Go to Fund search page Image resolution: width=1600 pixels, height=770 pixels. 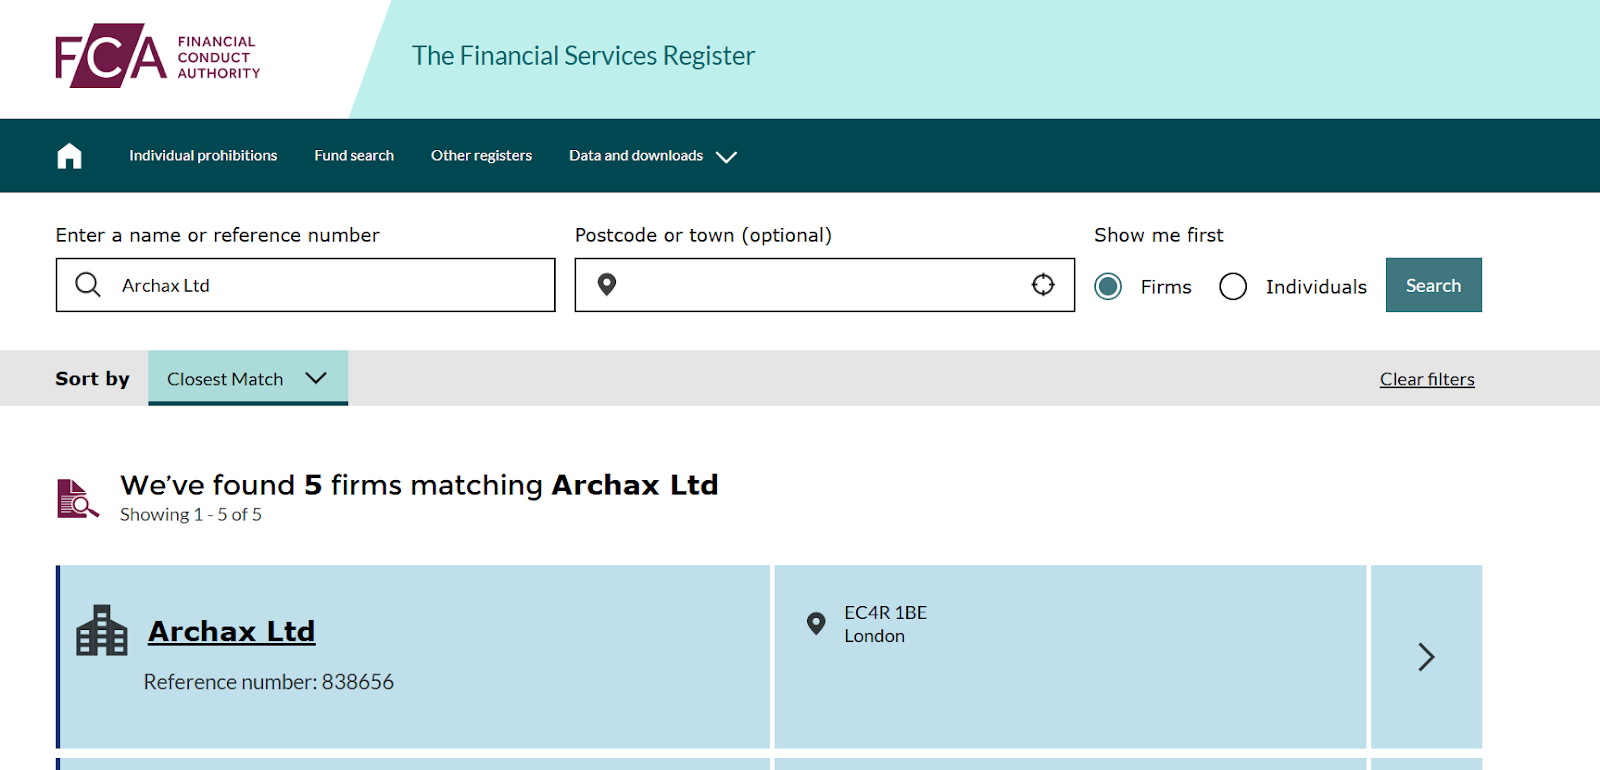354,156
